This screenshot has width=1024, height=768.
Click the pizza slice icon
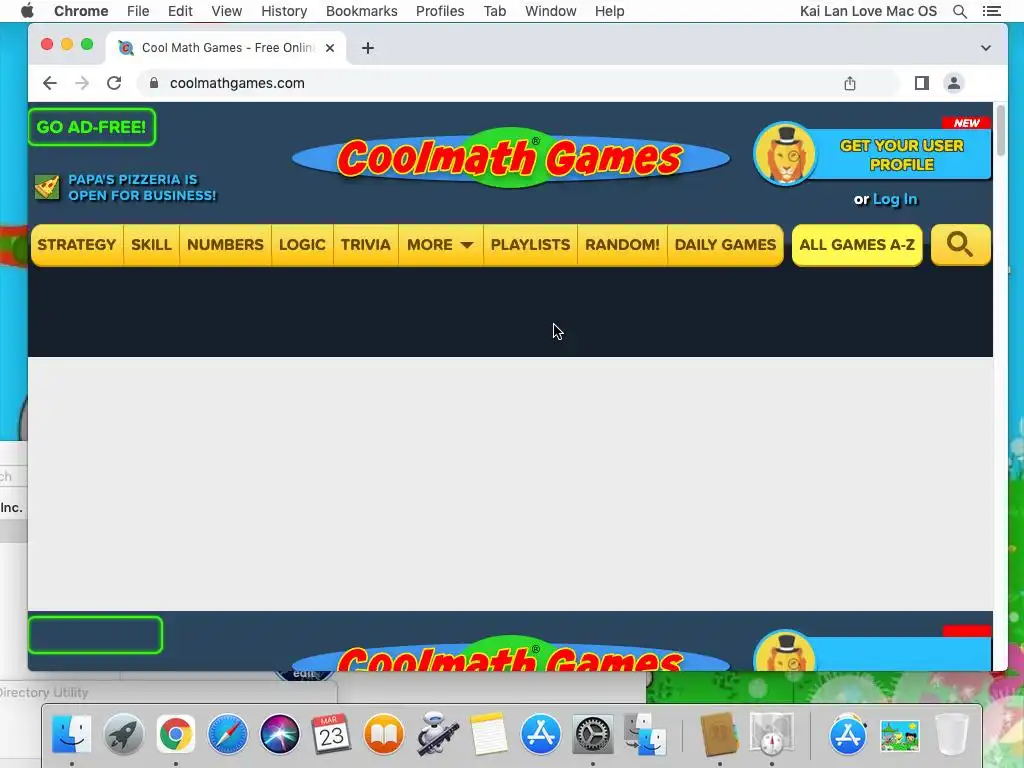pyautogui.click(x=47, y=187)
